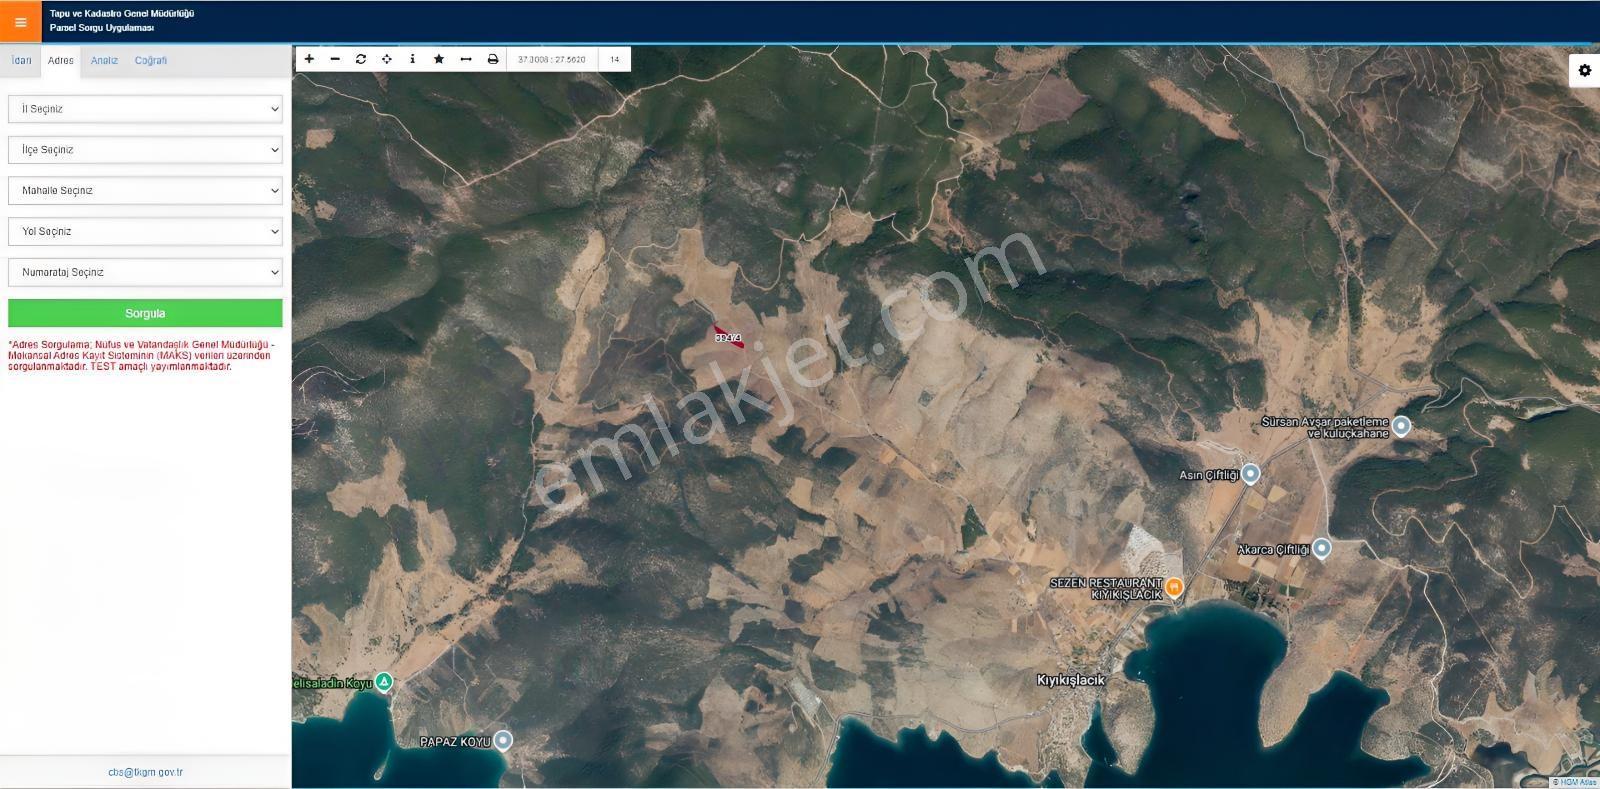
Task: Expand the Mahalle Seçiniz dropdown
Action: [x=145, y=191]
